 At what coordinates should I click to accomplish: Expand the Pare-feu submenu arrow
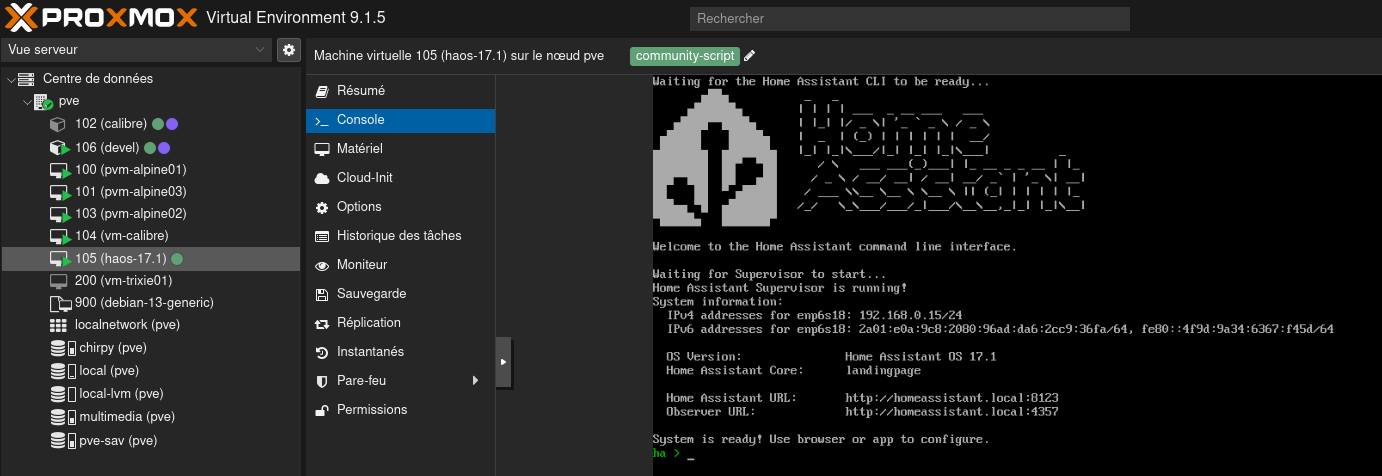475,381
